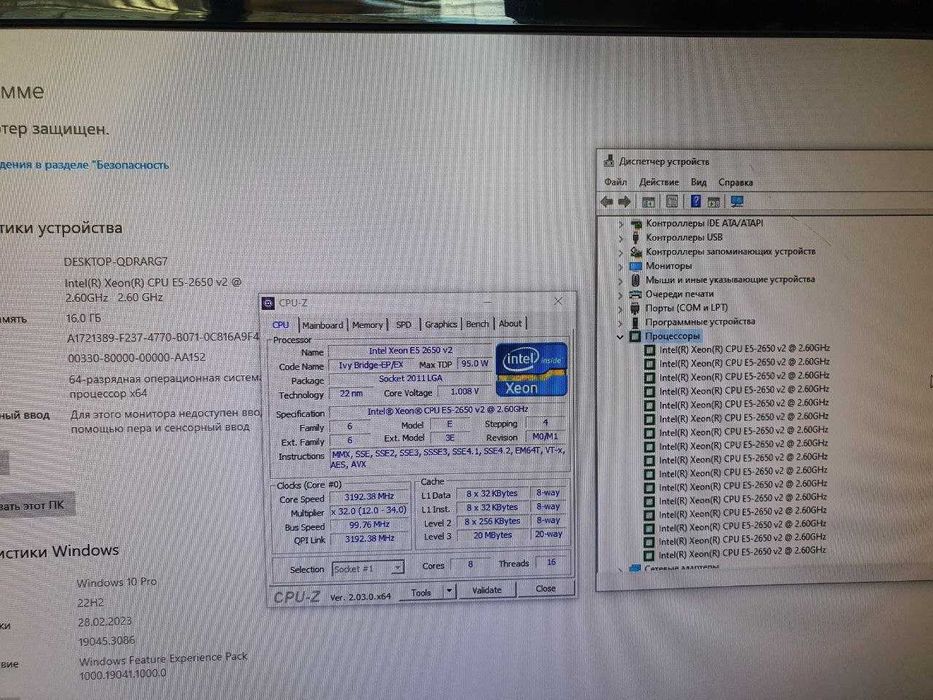Click the storage controllers category icon
Screen dimensions: 933x700
coord(635,252)
